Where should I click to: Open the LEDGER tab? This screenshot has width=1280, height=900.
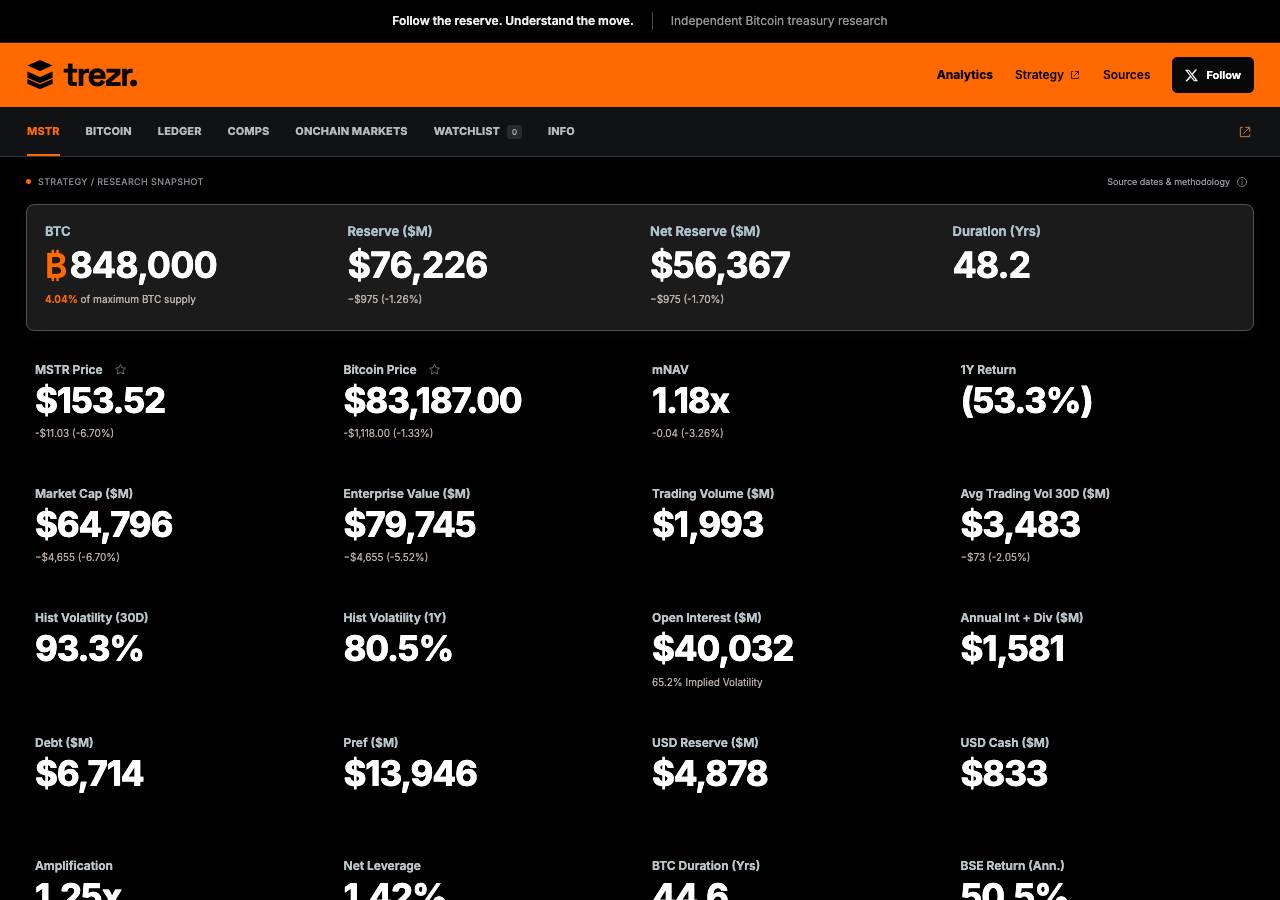[179, 131]
